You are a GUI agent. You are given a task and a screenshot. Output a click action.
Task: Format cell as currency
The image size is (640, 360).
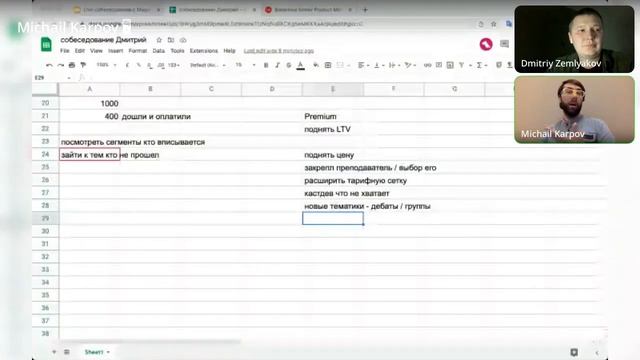click(x=127, y=65)
